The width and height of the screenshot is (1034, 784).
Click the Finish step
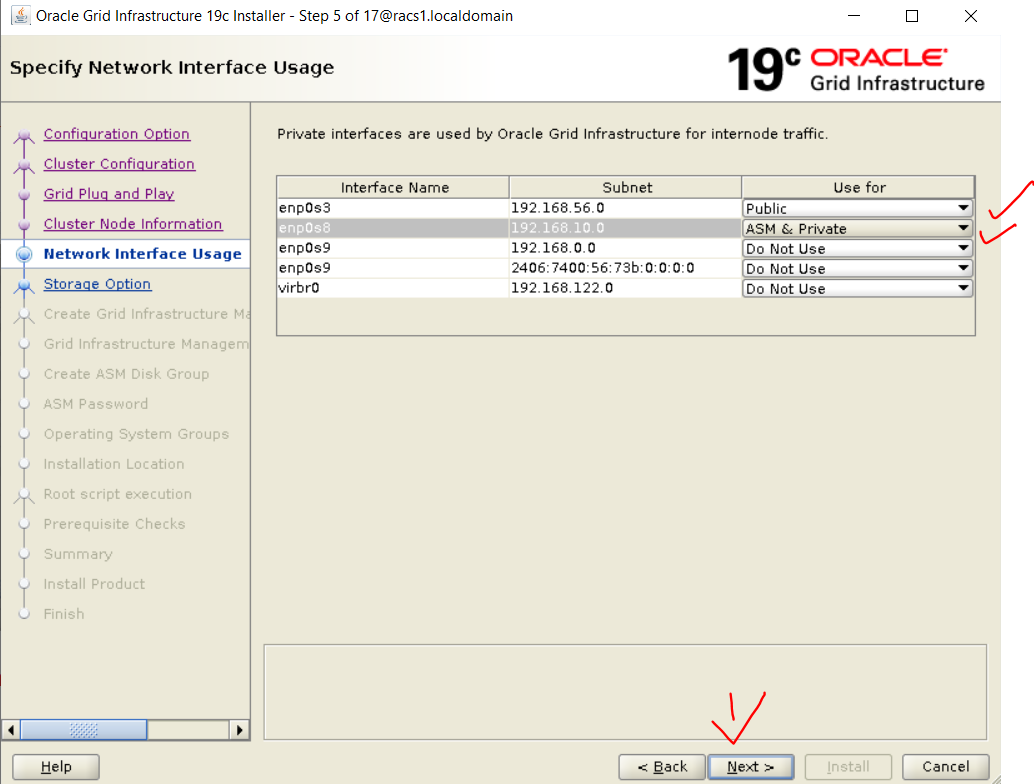[x=64, y=614]
